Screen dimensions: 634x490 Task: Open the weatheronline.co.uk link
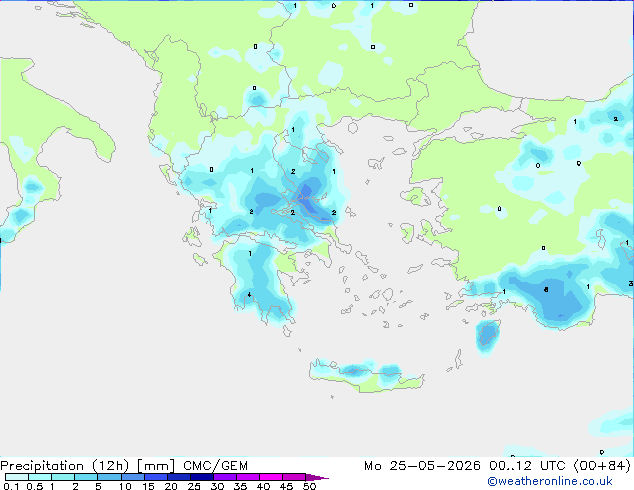(550, 481)
